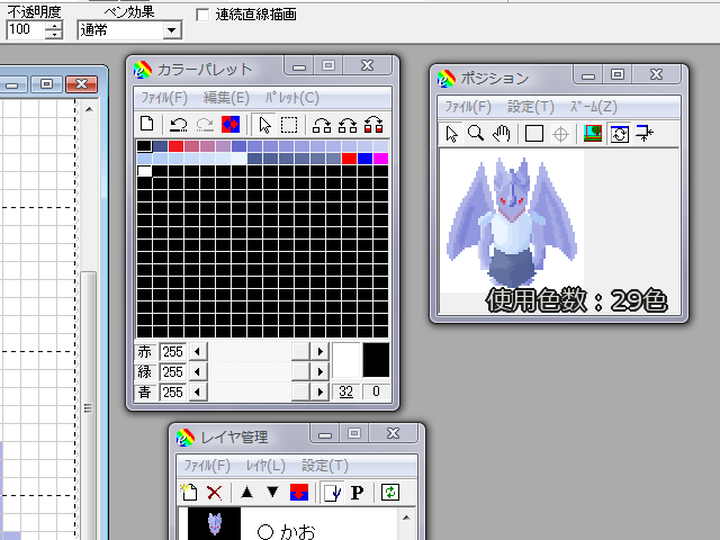Viewport: 720px width, 540px height.
Task: Decrease blue value with left arrow button
Action: (x=198, y=392)
